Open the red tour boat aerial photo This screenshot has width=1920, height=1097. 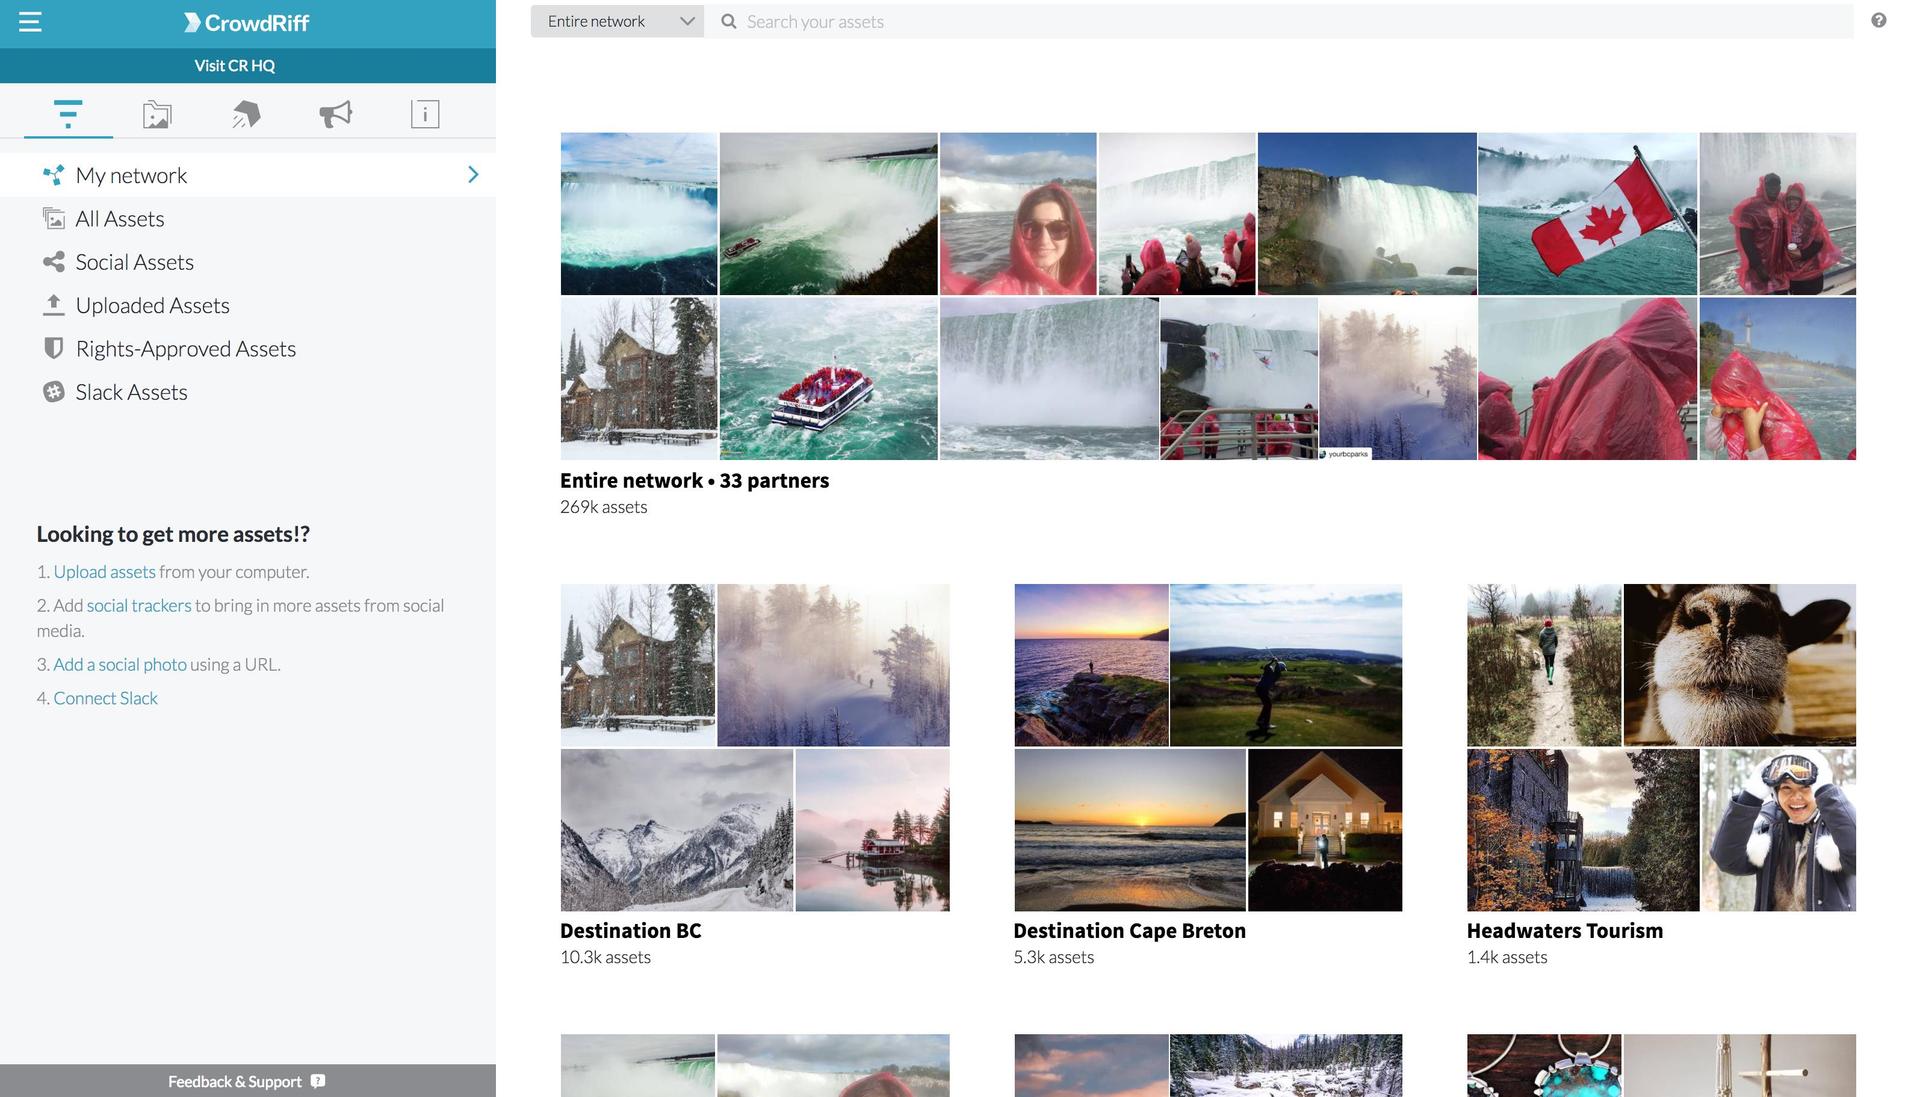click(x=828, y=379)
